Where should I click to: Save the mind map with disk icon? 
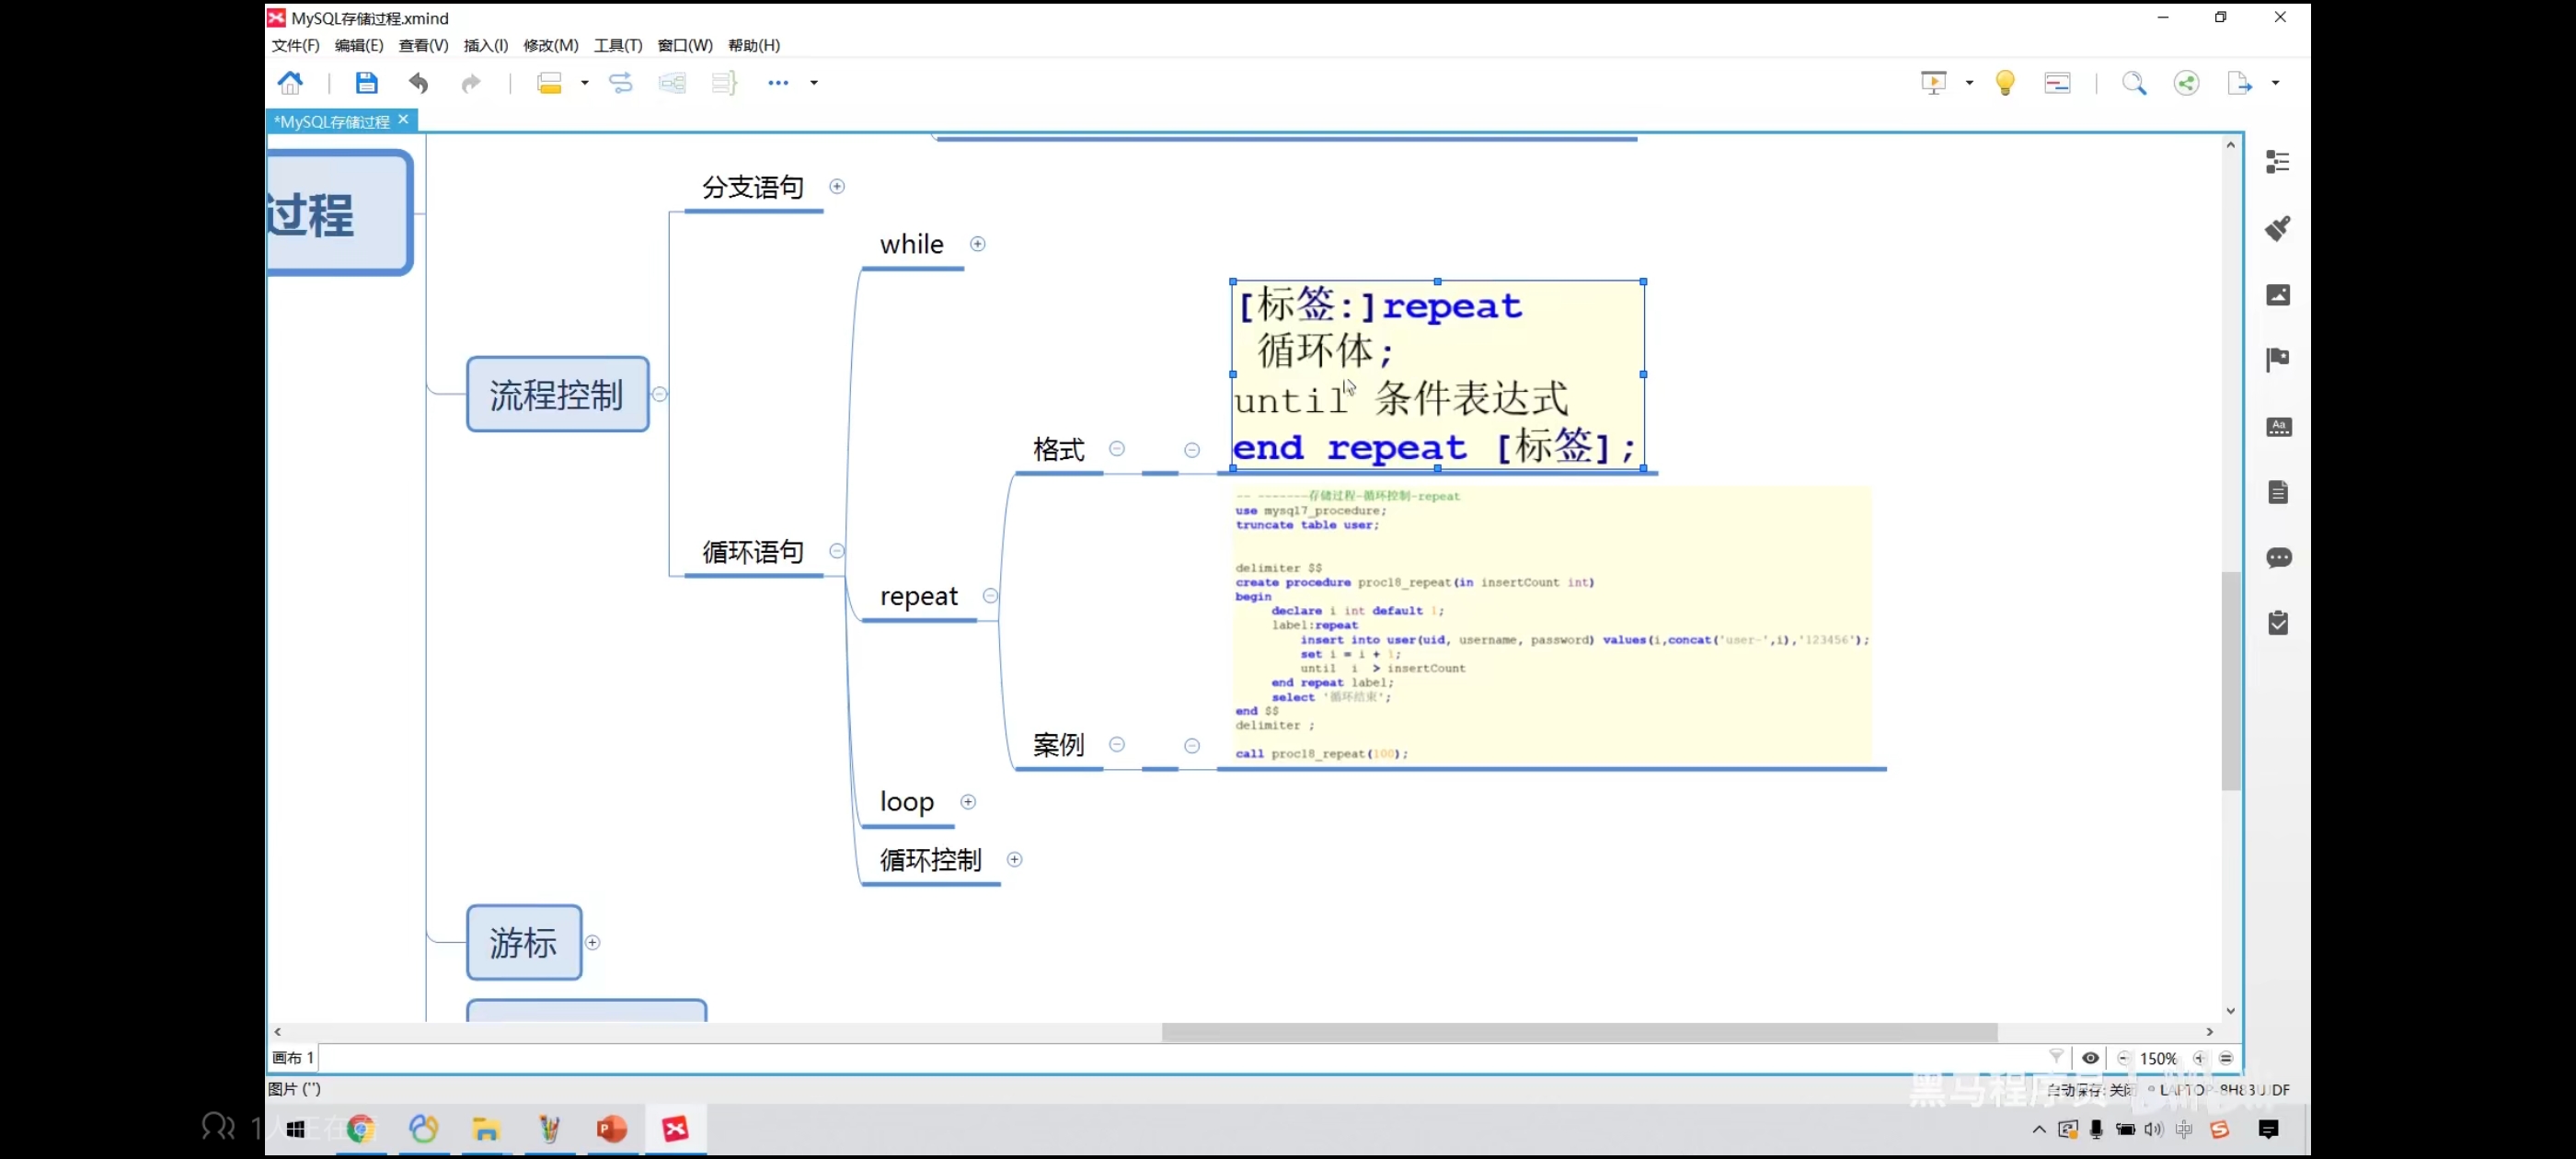click(366, 83)
